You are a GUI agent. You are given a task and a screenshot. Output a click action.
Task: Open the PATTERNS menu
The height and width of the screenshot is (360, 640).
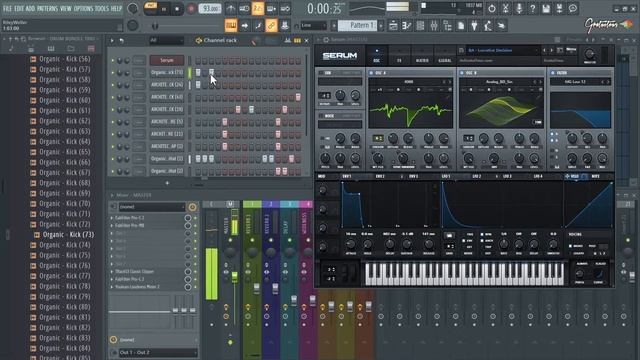(x=47, y=8)
